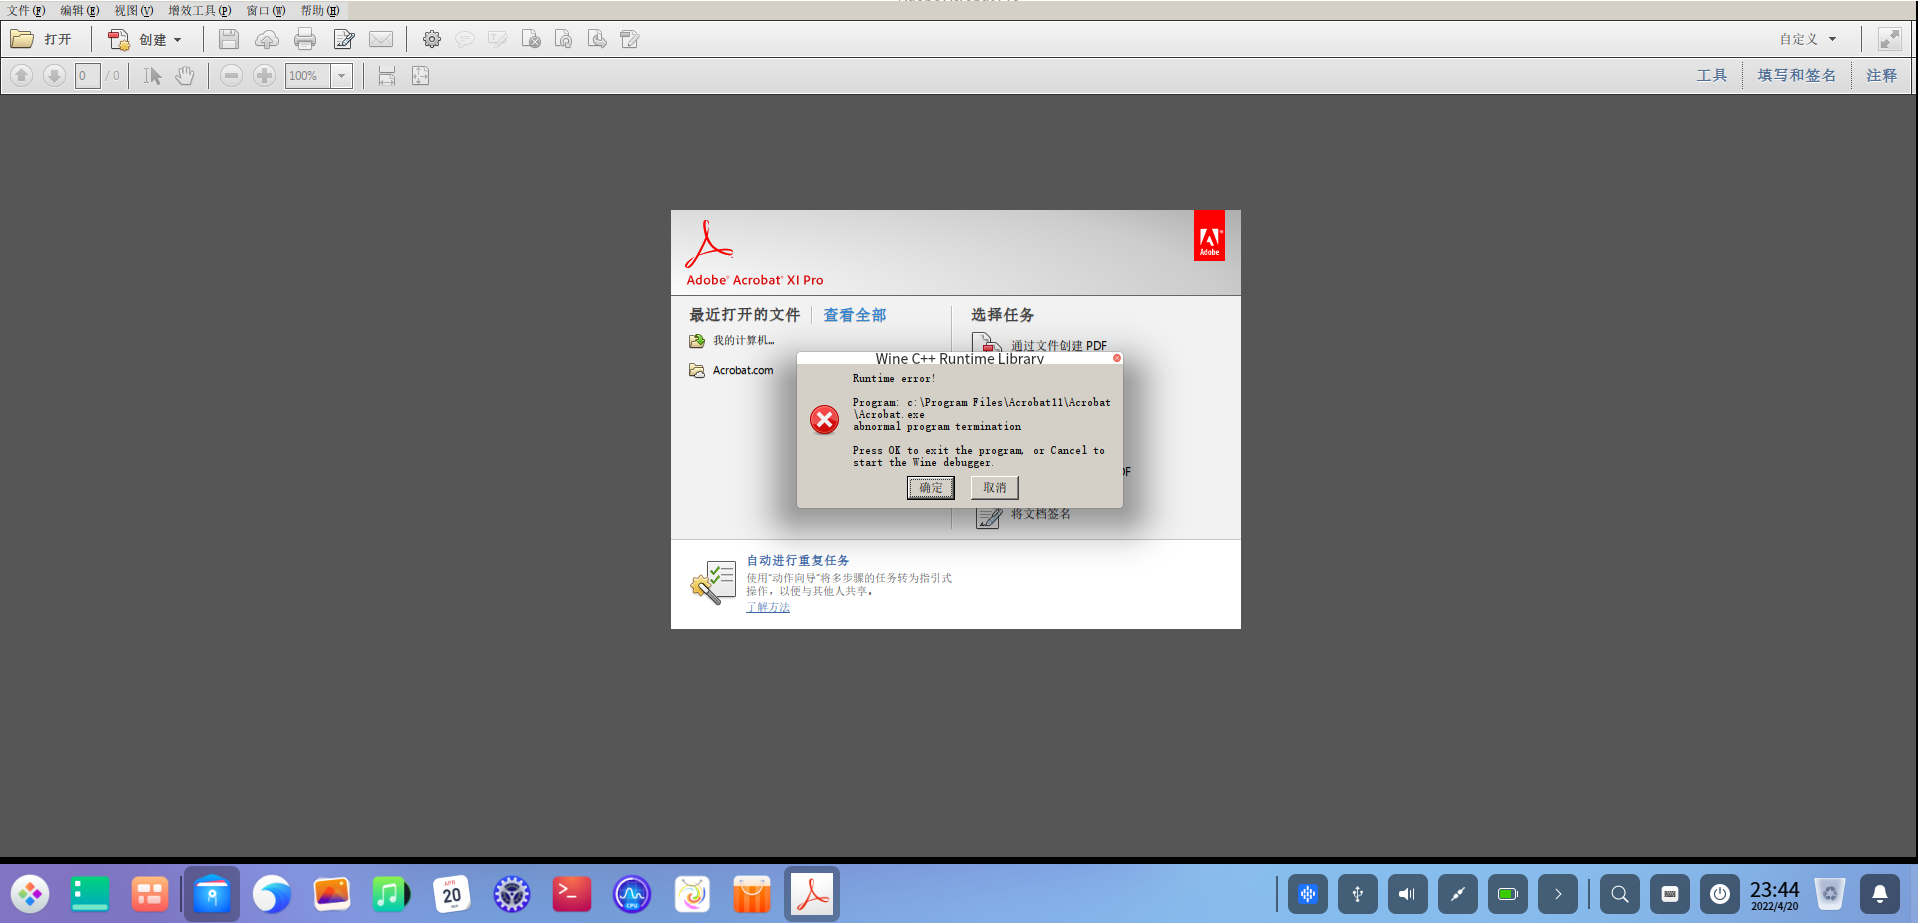1918x923 pixels.
Task: Print the document
Action: click(x=304, y=39)
